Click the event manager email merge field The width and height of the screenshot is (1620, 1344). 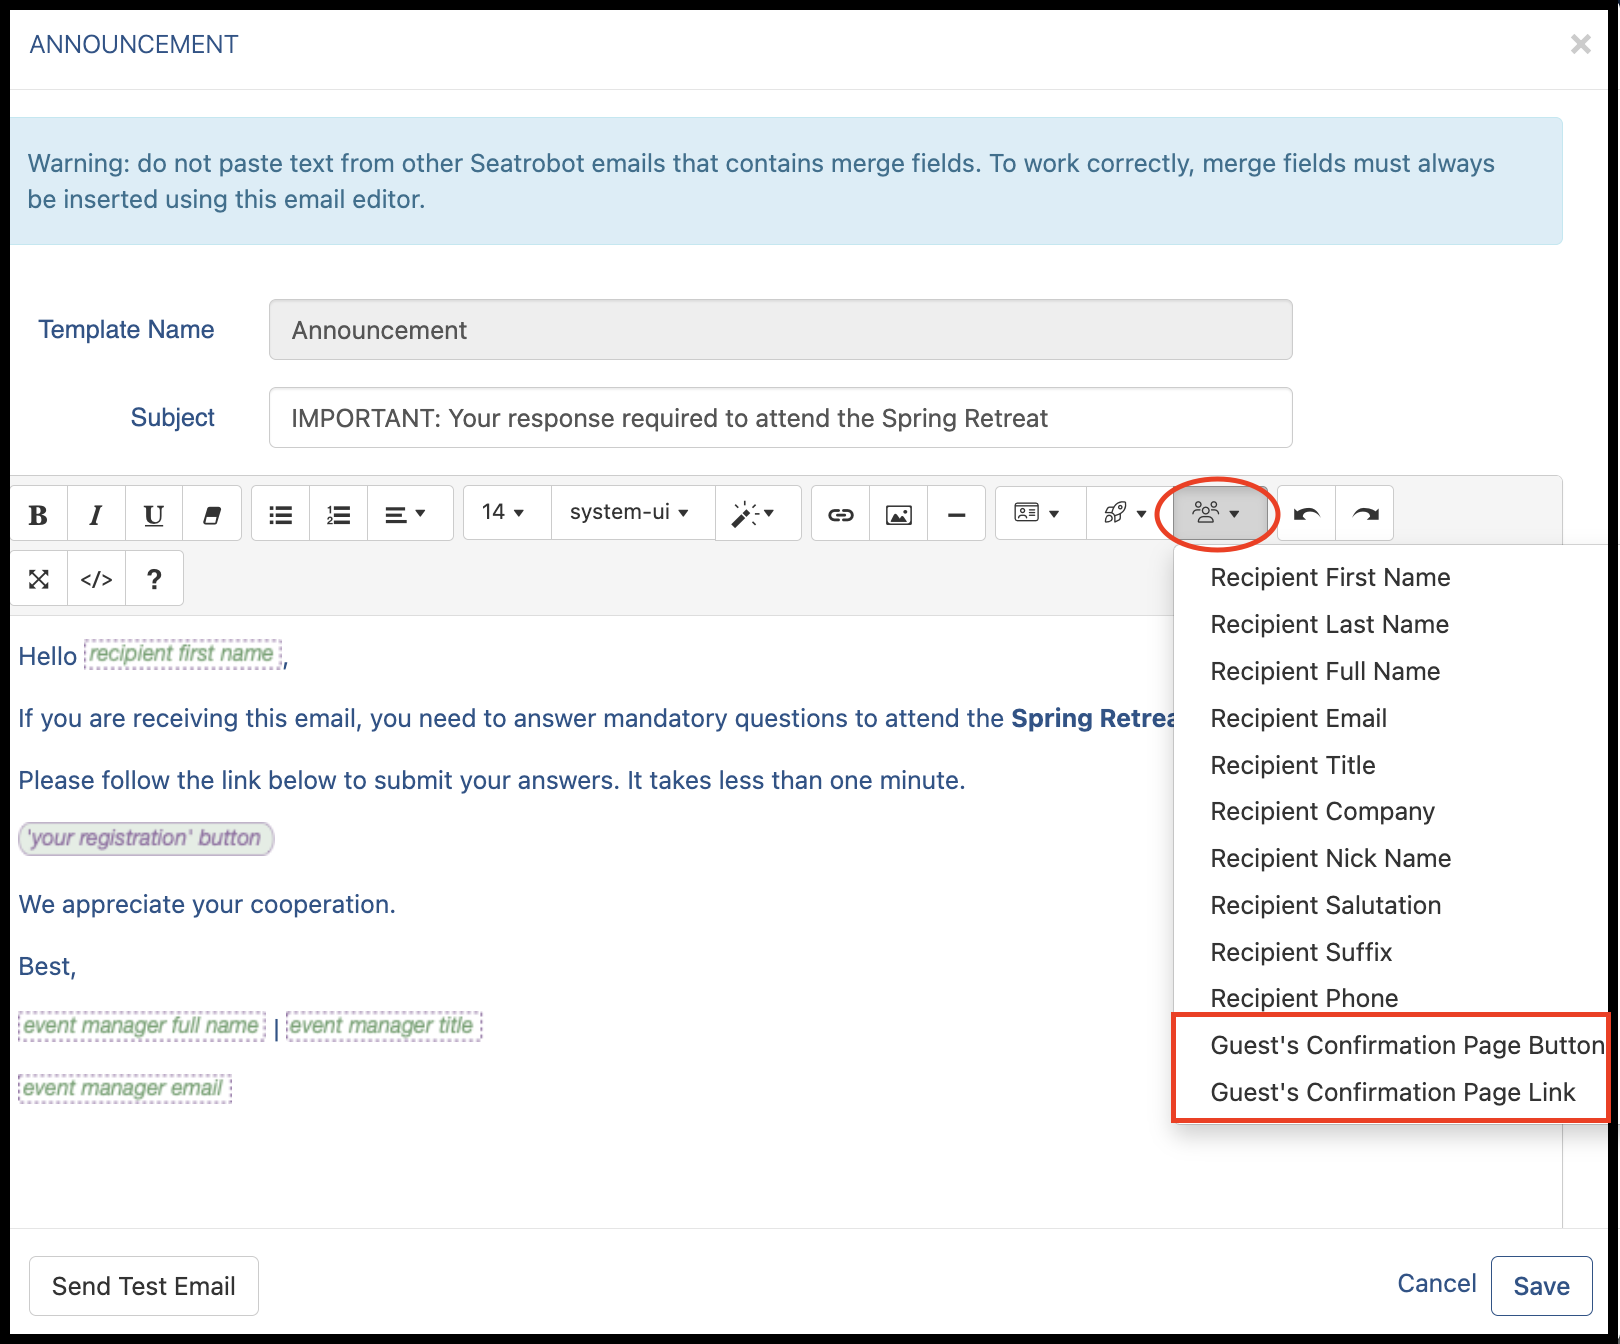125,1088
